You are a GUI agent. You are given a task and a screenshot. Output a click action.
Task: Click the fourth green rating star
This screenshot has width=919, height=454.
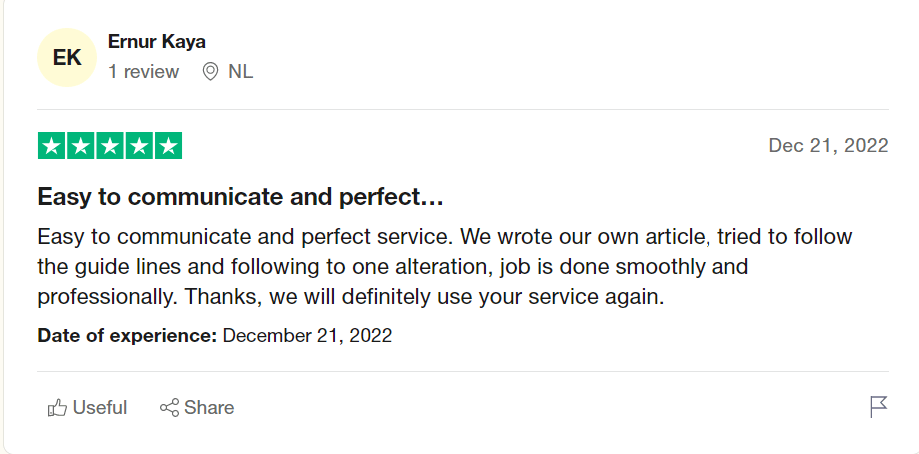click(x=139, y=146)
